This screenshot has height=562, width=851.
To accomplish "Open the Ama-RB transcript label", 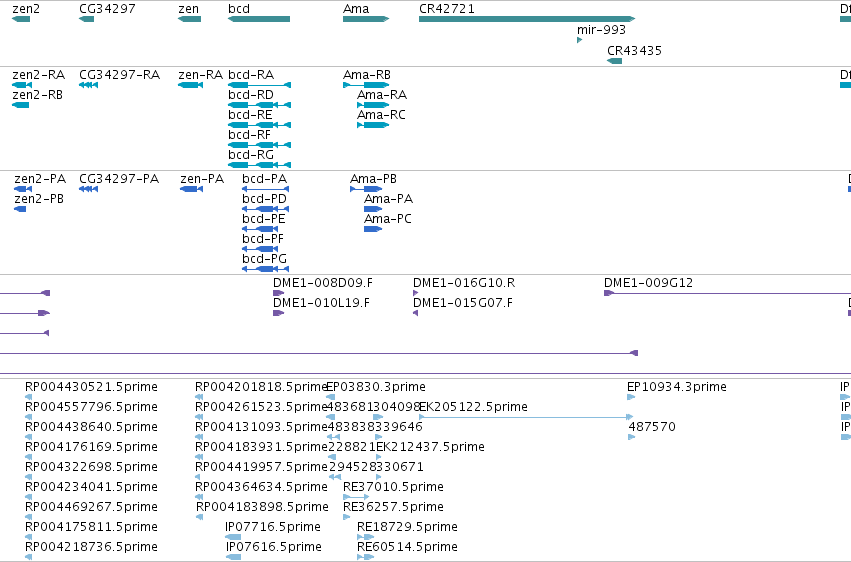I will tap(367, 74).
